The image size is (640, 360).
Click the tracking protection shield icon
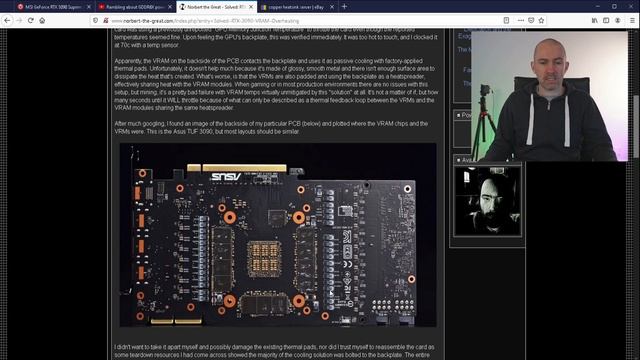click(x=96, y=20)
